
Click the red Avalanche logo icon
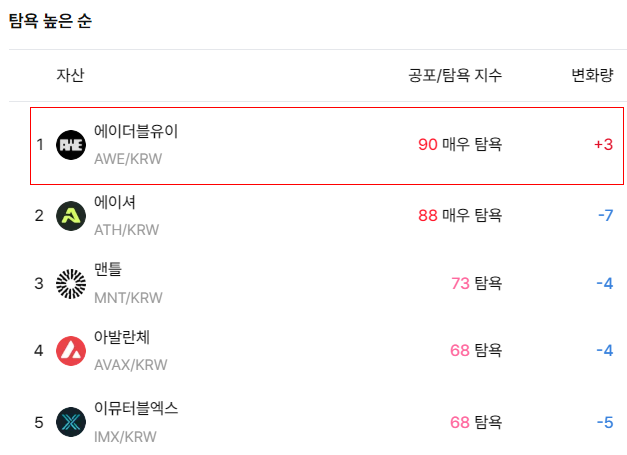point(71,351)
